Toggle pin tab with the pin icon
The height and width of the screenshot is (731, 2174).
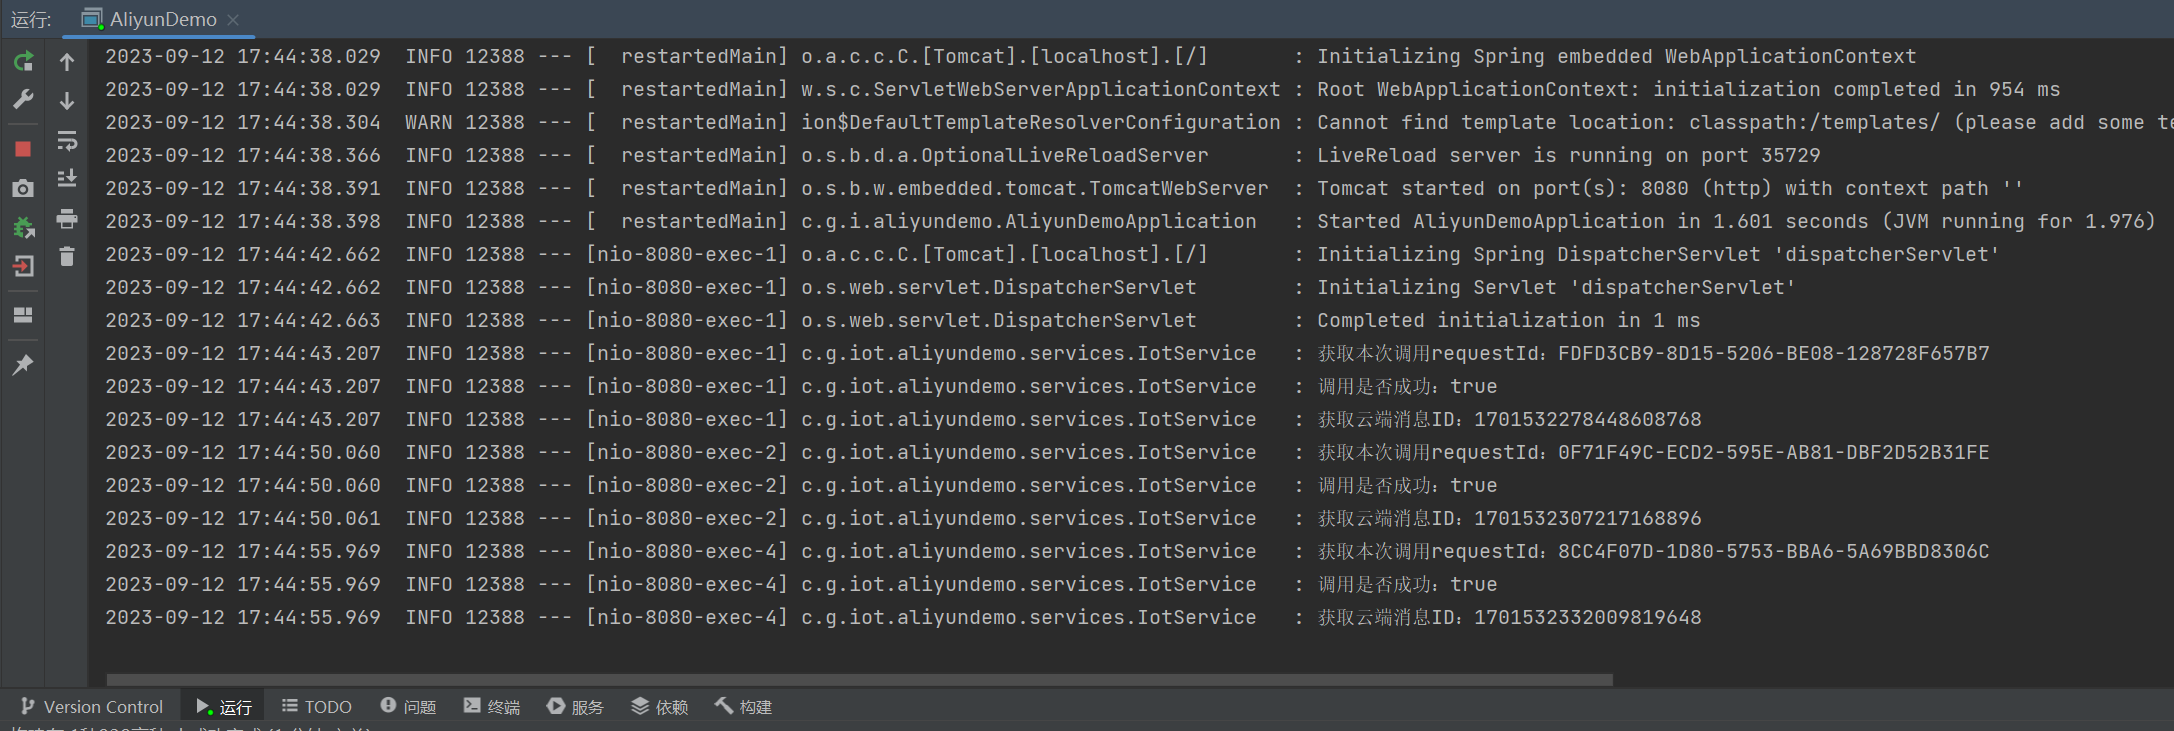[x=23, y=364]
